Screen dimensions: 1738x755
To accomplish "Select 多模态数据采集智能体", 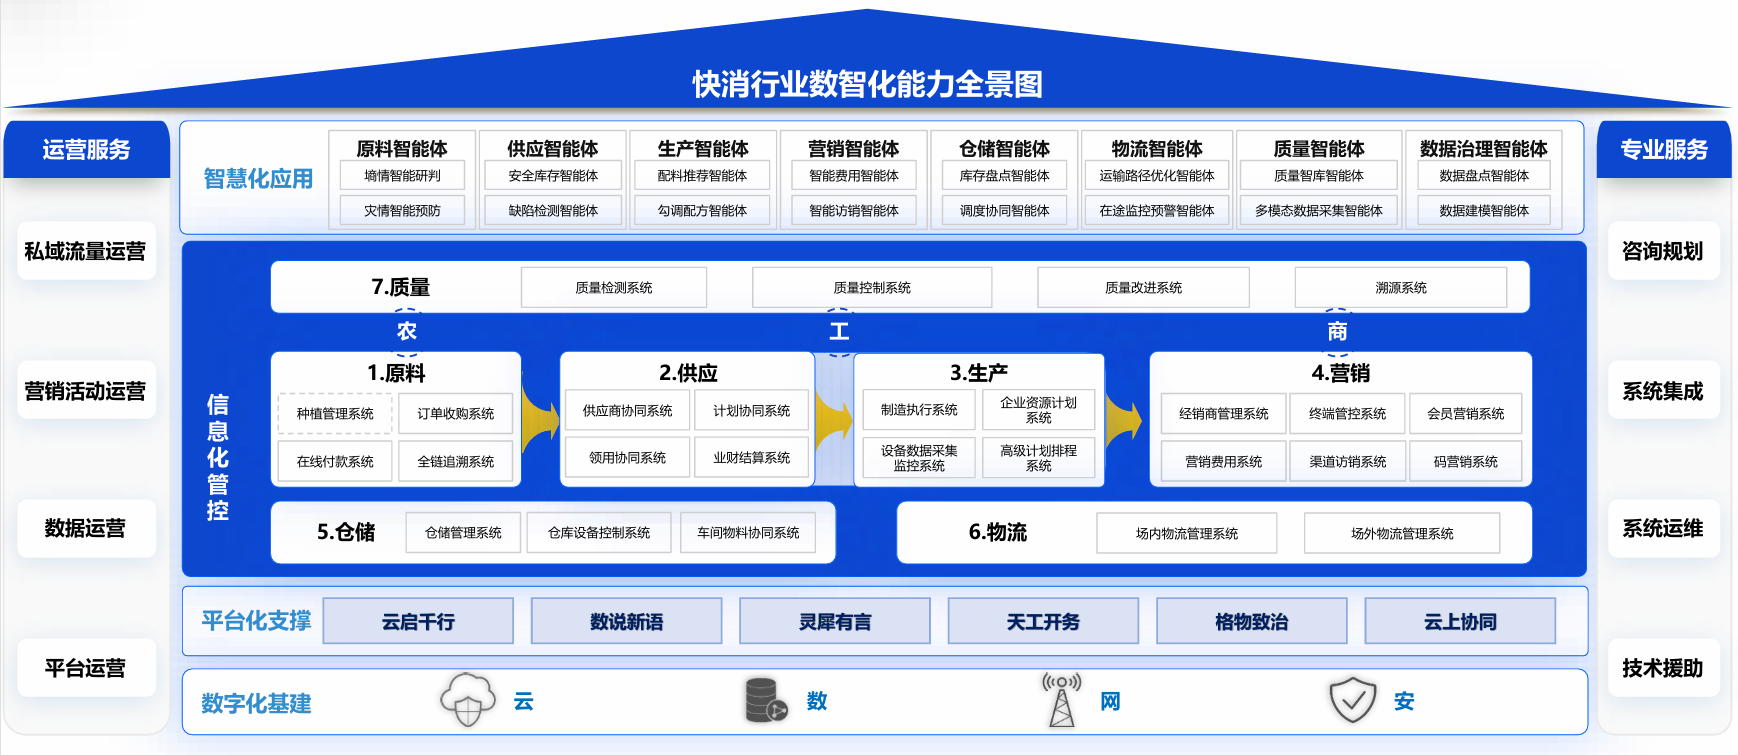I will (1319, 210).
